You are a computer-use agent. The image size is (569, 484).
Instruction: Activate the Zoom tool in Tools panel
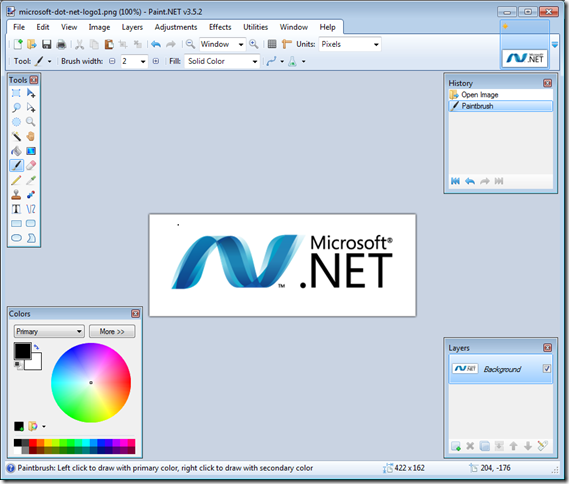[31, 122]
